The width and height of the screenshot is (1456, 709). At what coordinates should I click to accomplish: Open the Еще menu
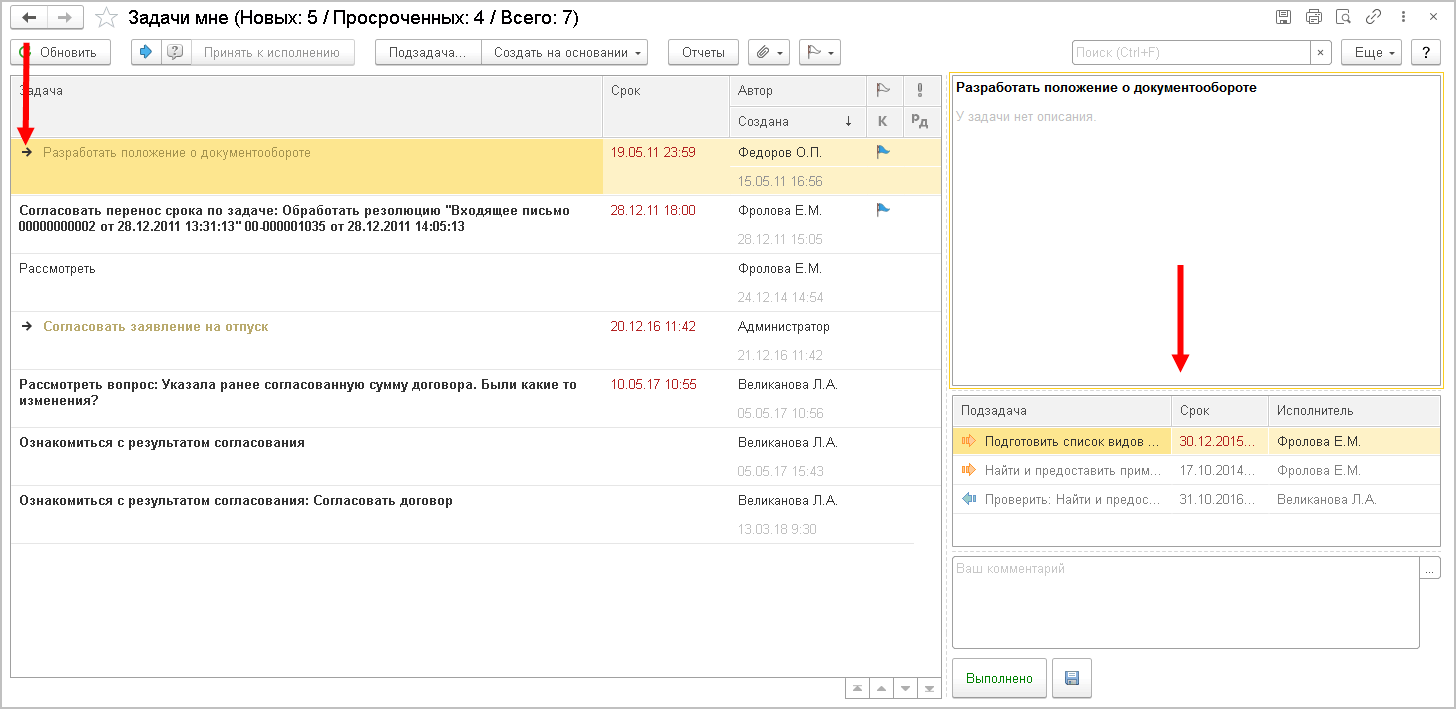[x=1372, y=53]
